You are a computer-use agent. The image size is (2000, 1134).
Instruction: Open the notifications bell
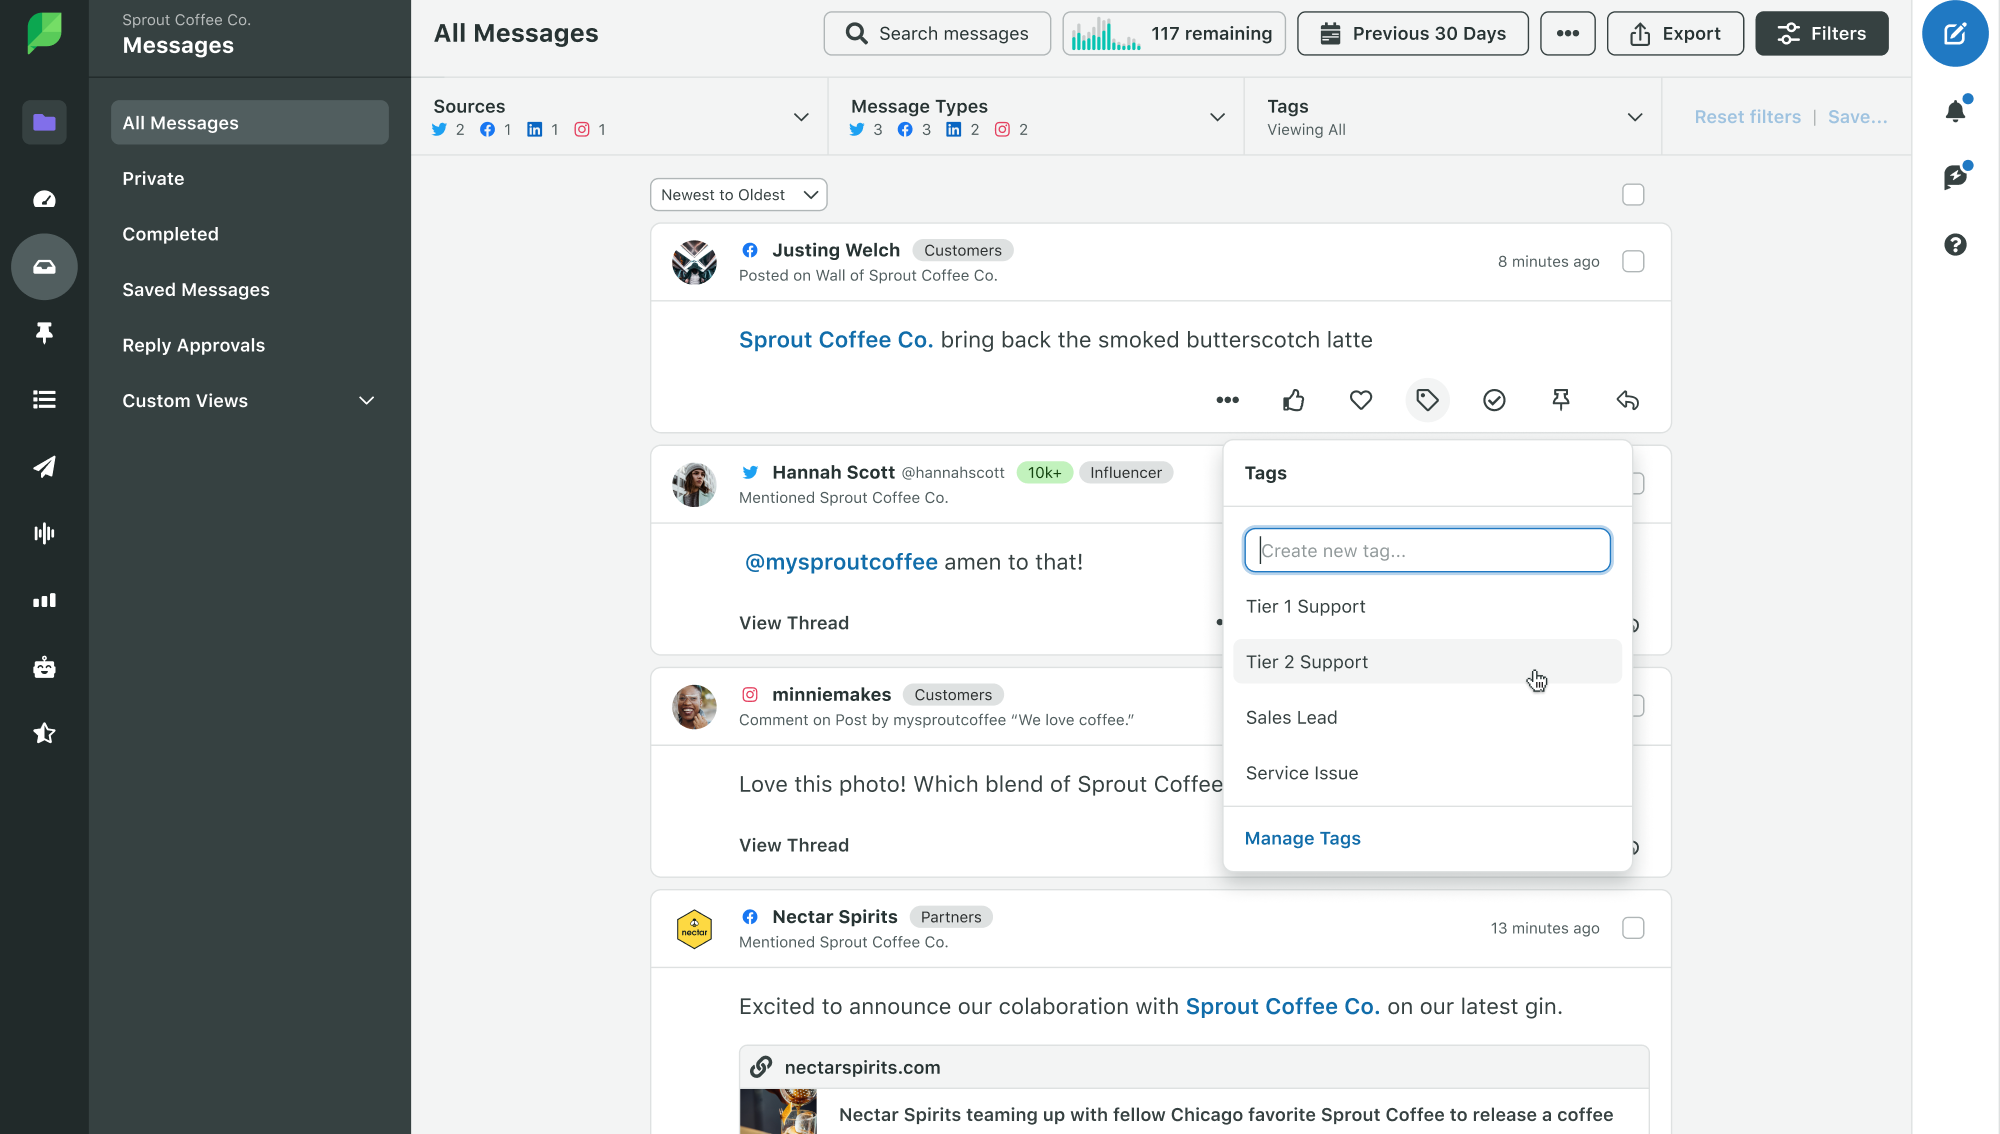(x=1955, y=111)
